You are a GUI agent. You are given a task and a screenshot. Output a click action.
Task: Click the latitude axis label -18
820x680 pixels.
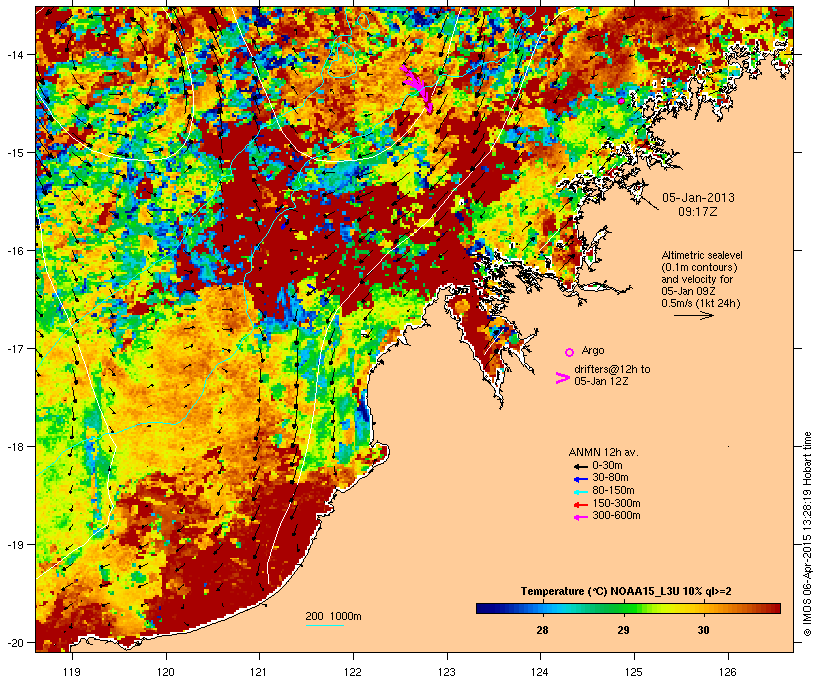(x=14, y=447)
